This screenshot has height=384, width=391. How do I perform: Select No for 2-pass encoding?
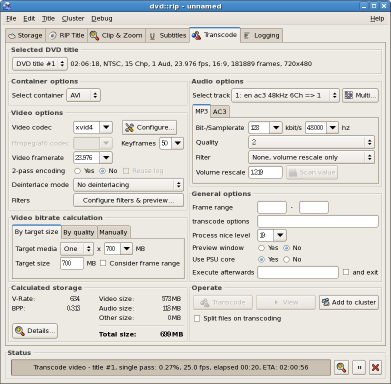pyautogui.click(x=102, y=171)
